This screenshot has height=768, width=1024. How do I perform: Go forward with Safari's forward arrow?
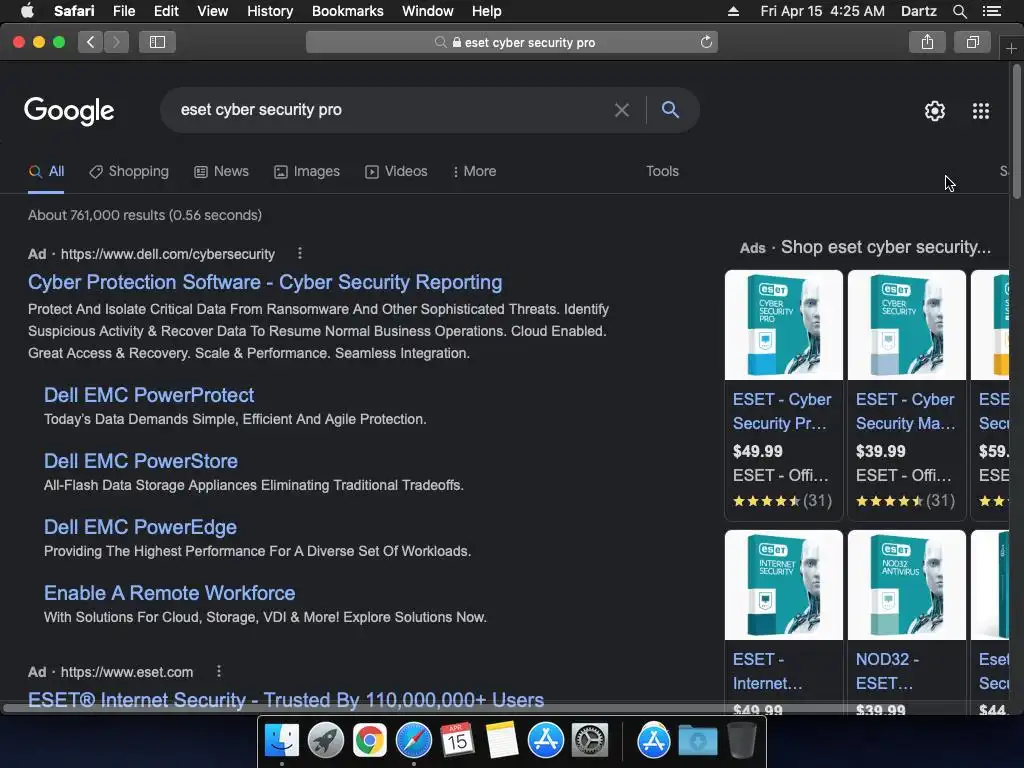(x=116, y=42)
